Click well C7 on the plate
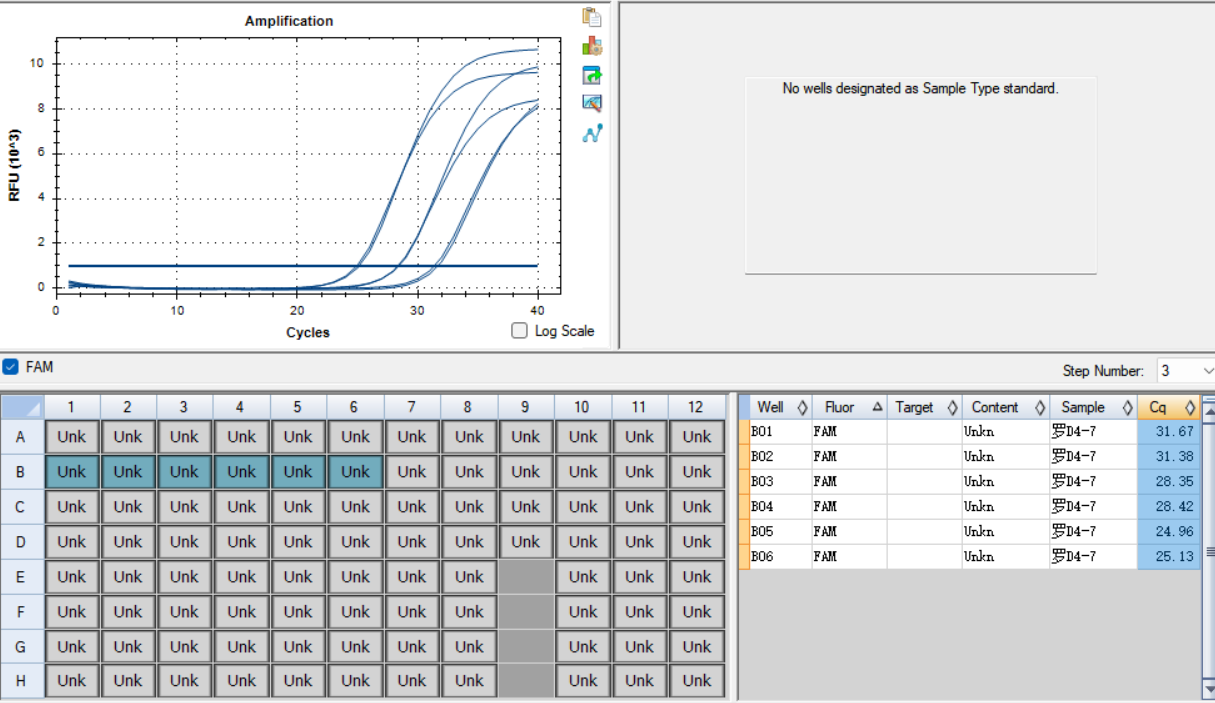Screen dimensions: 1215x703 click(412, 507)
